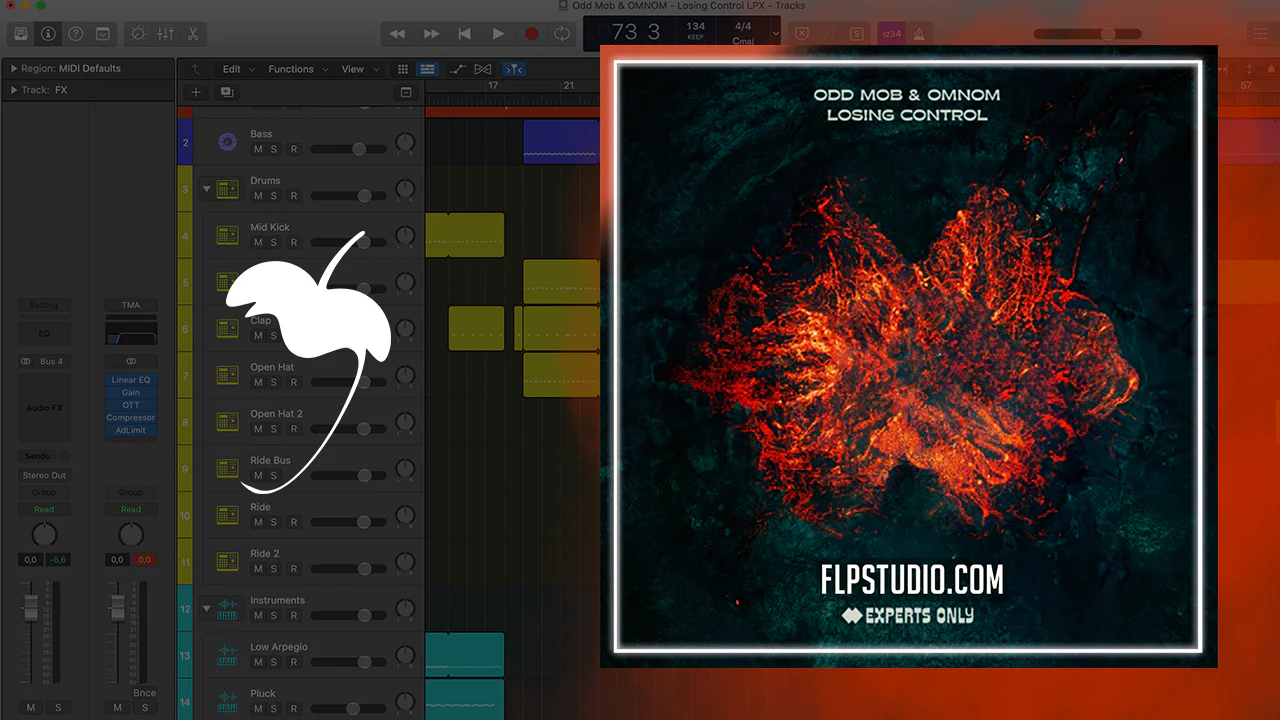This screenshot has width=1280, height=720.
Task: Open the OTT plug-in slot
Action: pyautogui.click(x=131, y=405)
